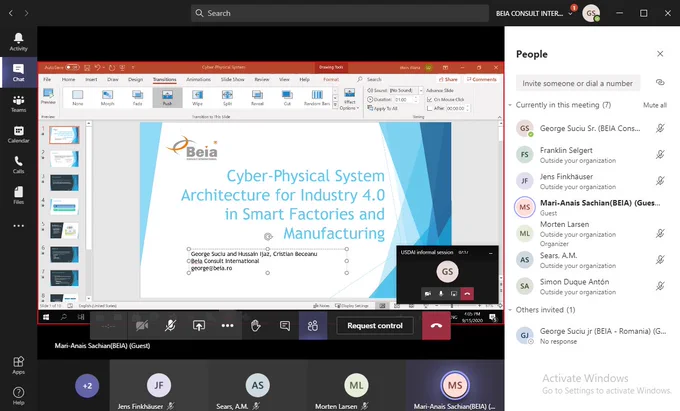680x411 pixels.
Task: Expand the transitions gallery more arrow
Action: (335, 105)
